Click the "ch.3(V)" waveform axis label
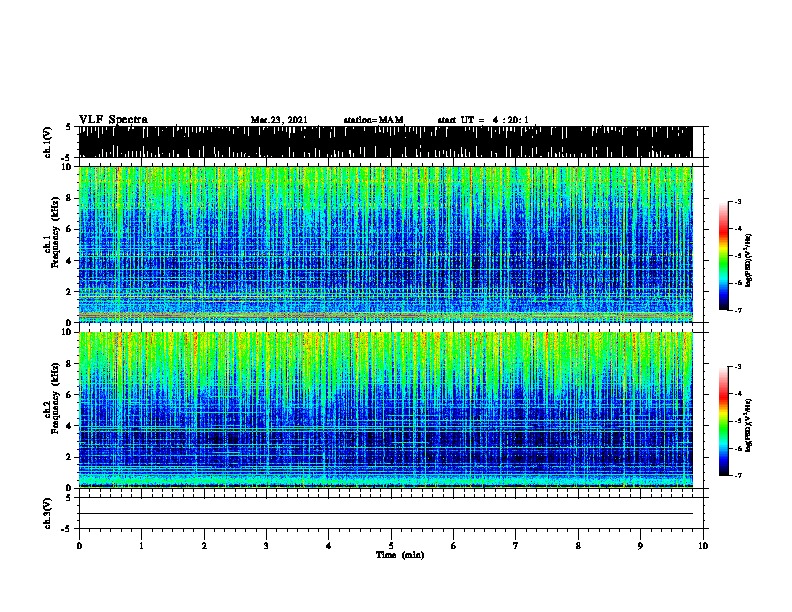 [47, 514]
